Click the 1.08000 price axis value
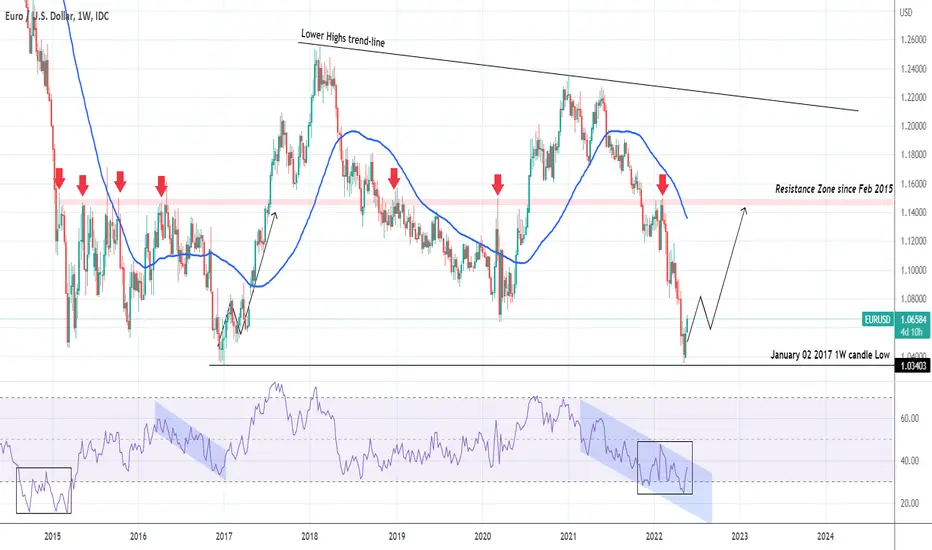This screenshot has width=932, height=550. tap(913, 299)
